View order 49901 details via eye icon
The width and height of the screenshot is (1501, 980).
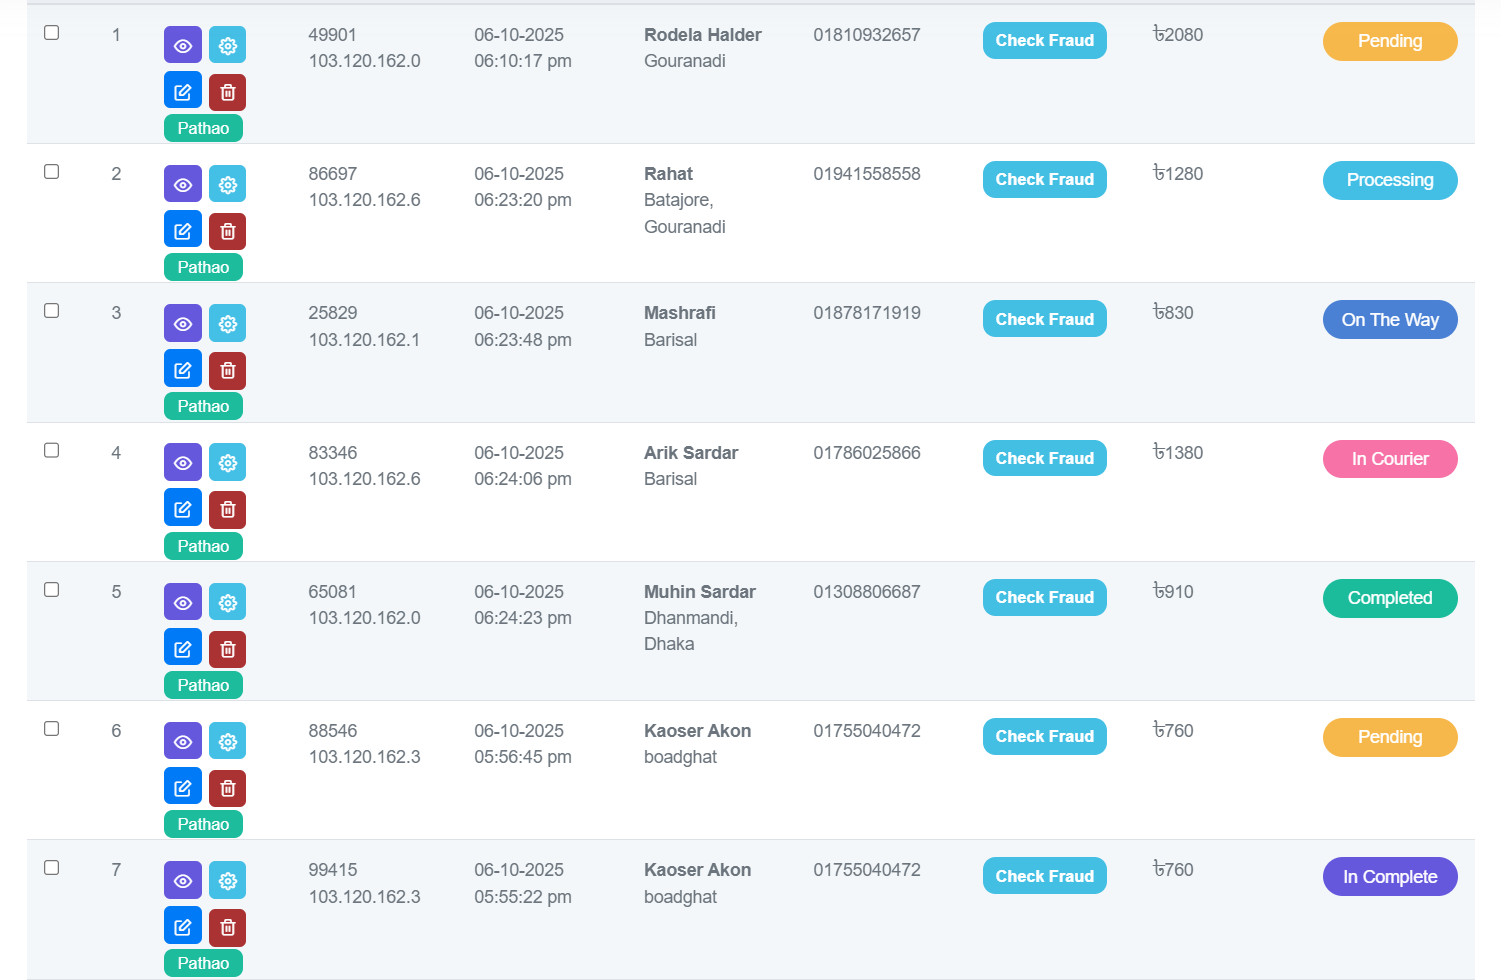click(x=183, y=45)
